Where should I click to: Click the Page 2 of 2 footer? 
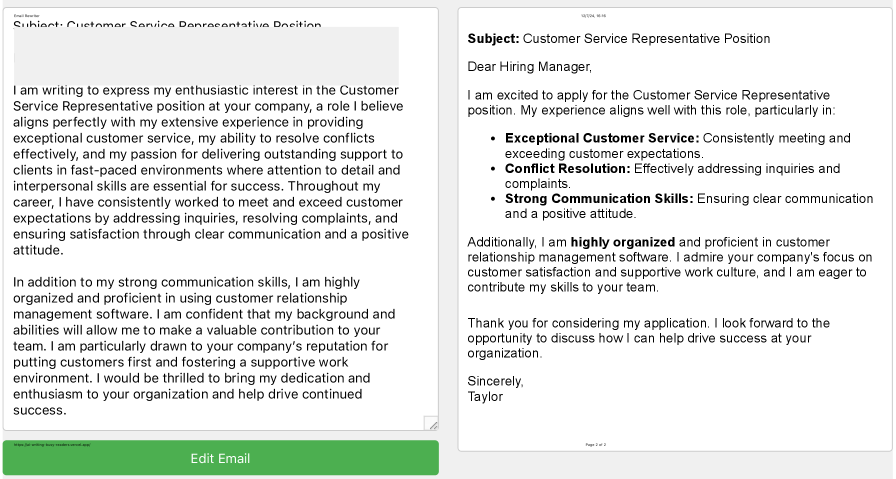[595, 444]
